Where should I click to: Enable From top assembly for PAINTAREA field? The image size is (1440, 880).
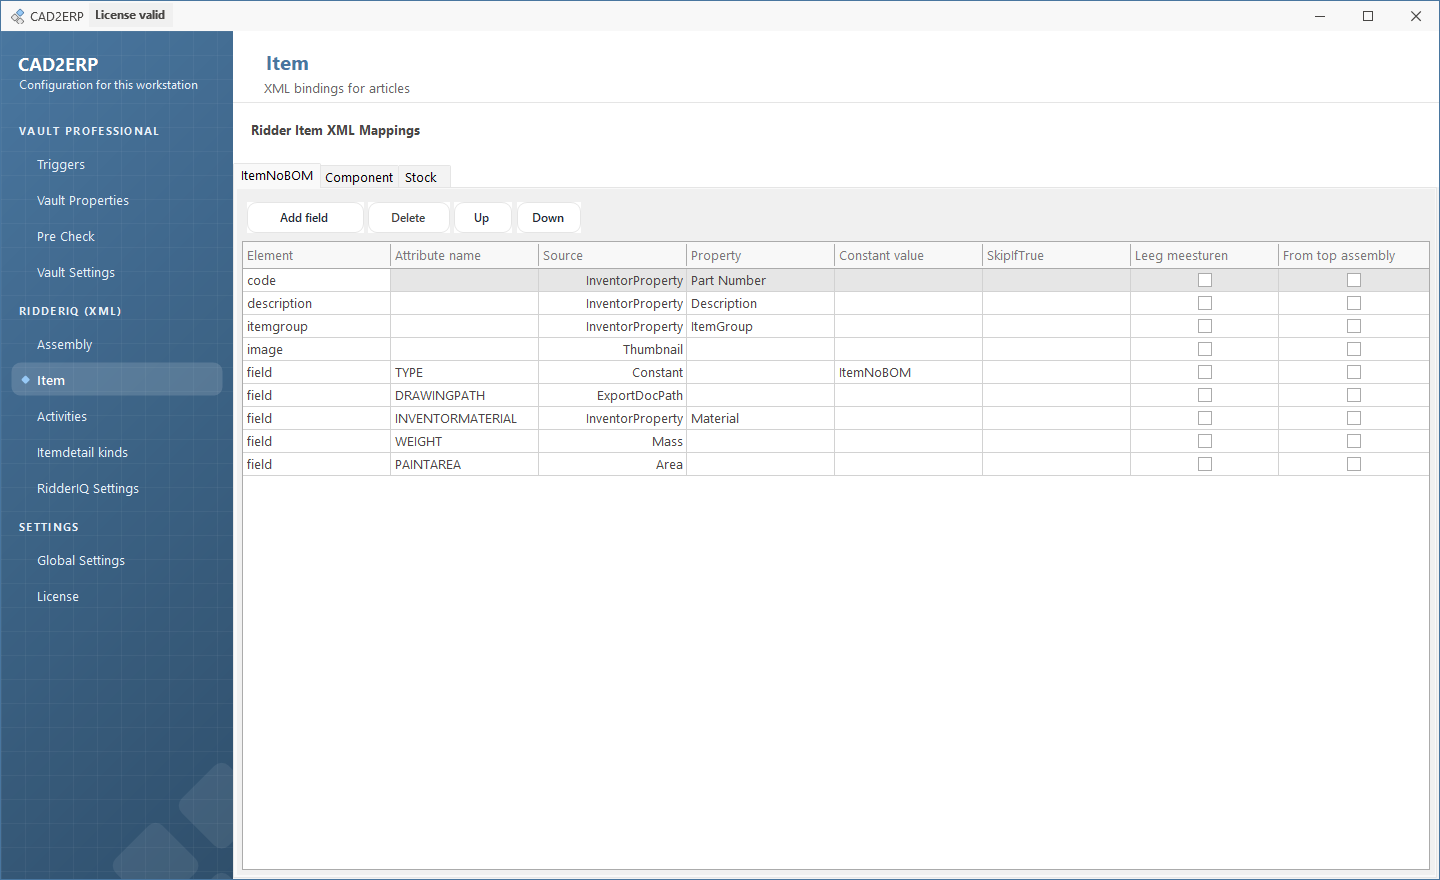pos(1354,464)
